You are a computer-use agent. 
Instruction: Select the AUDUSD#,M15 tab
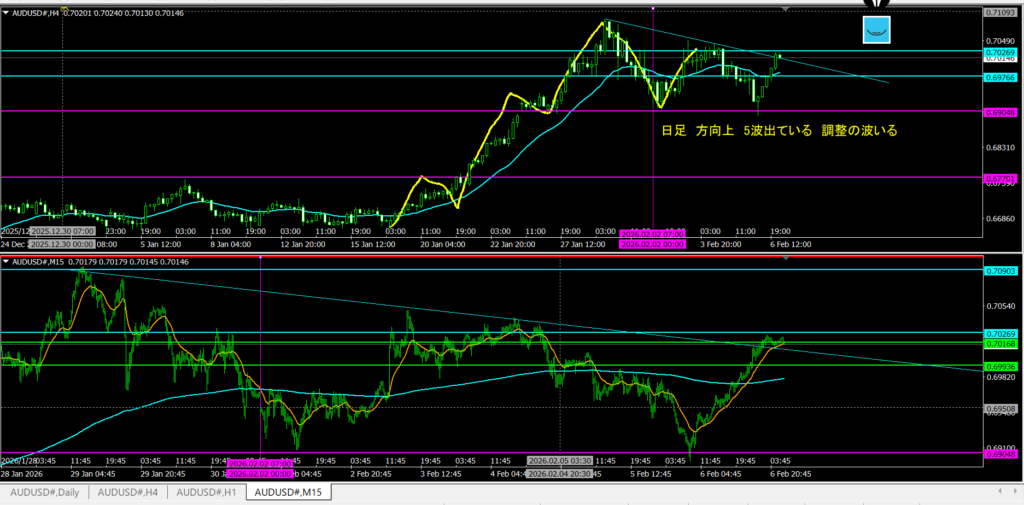tap(290, 492)
